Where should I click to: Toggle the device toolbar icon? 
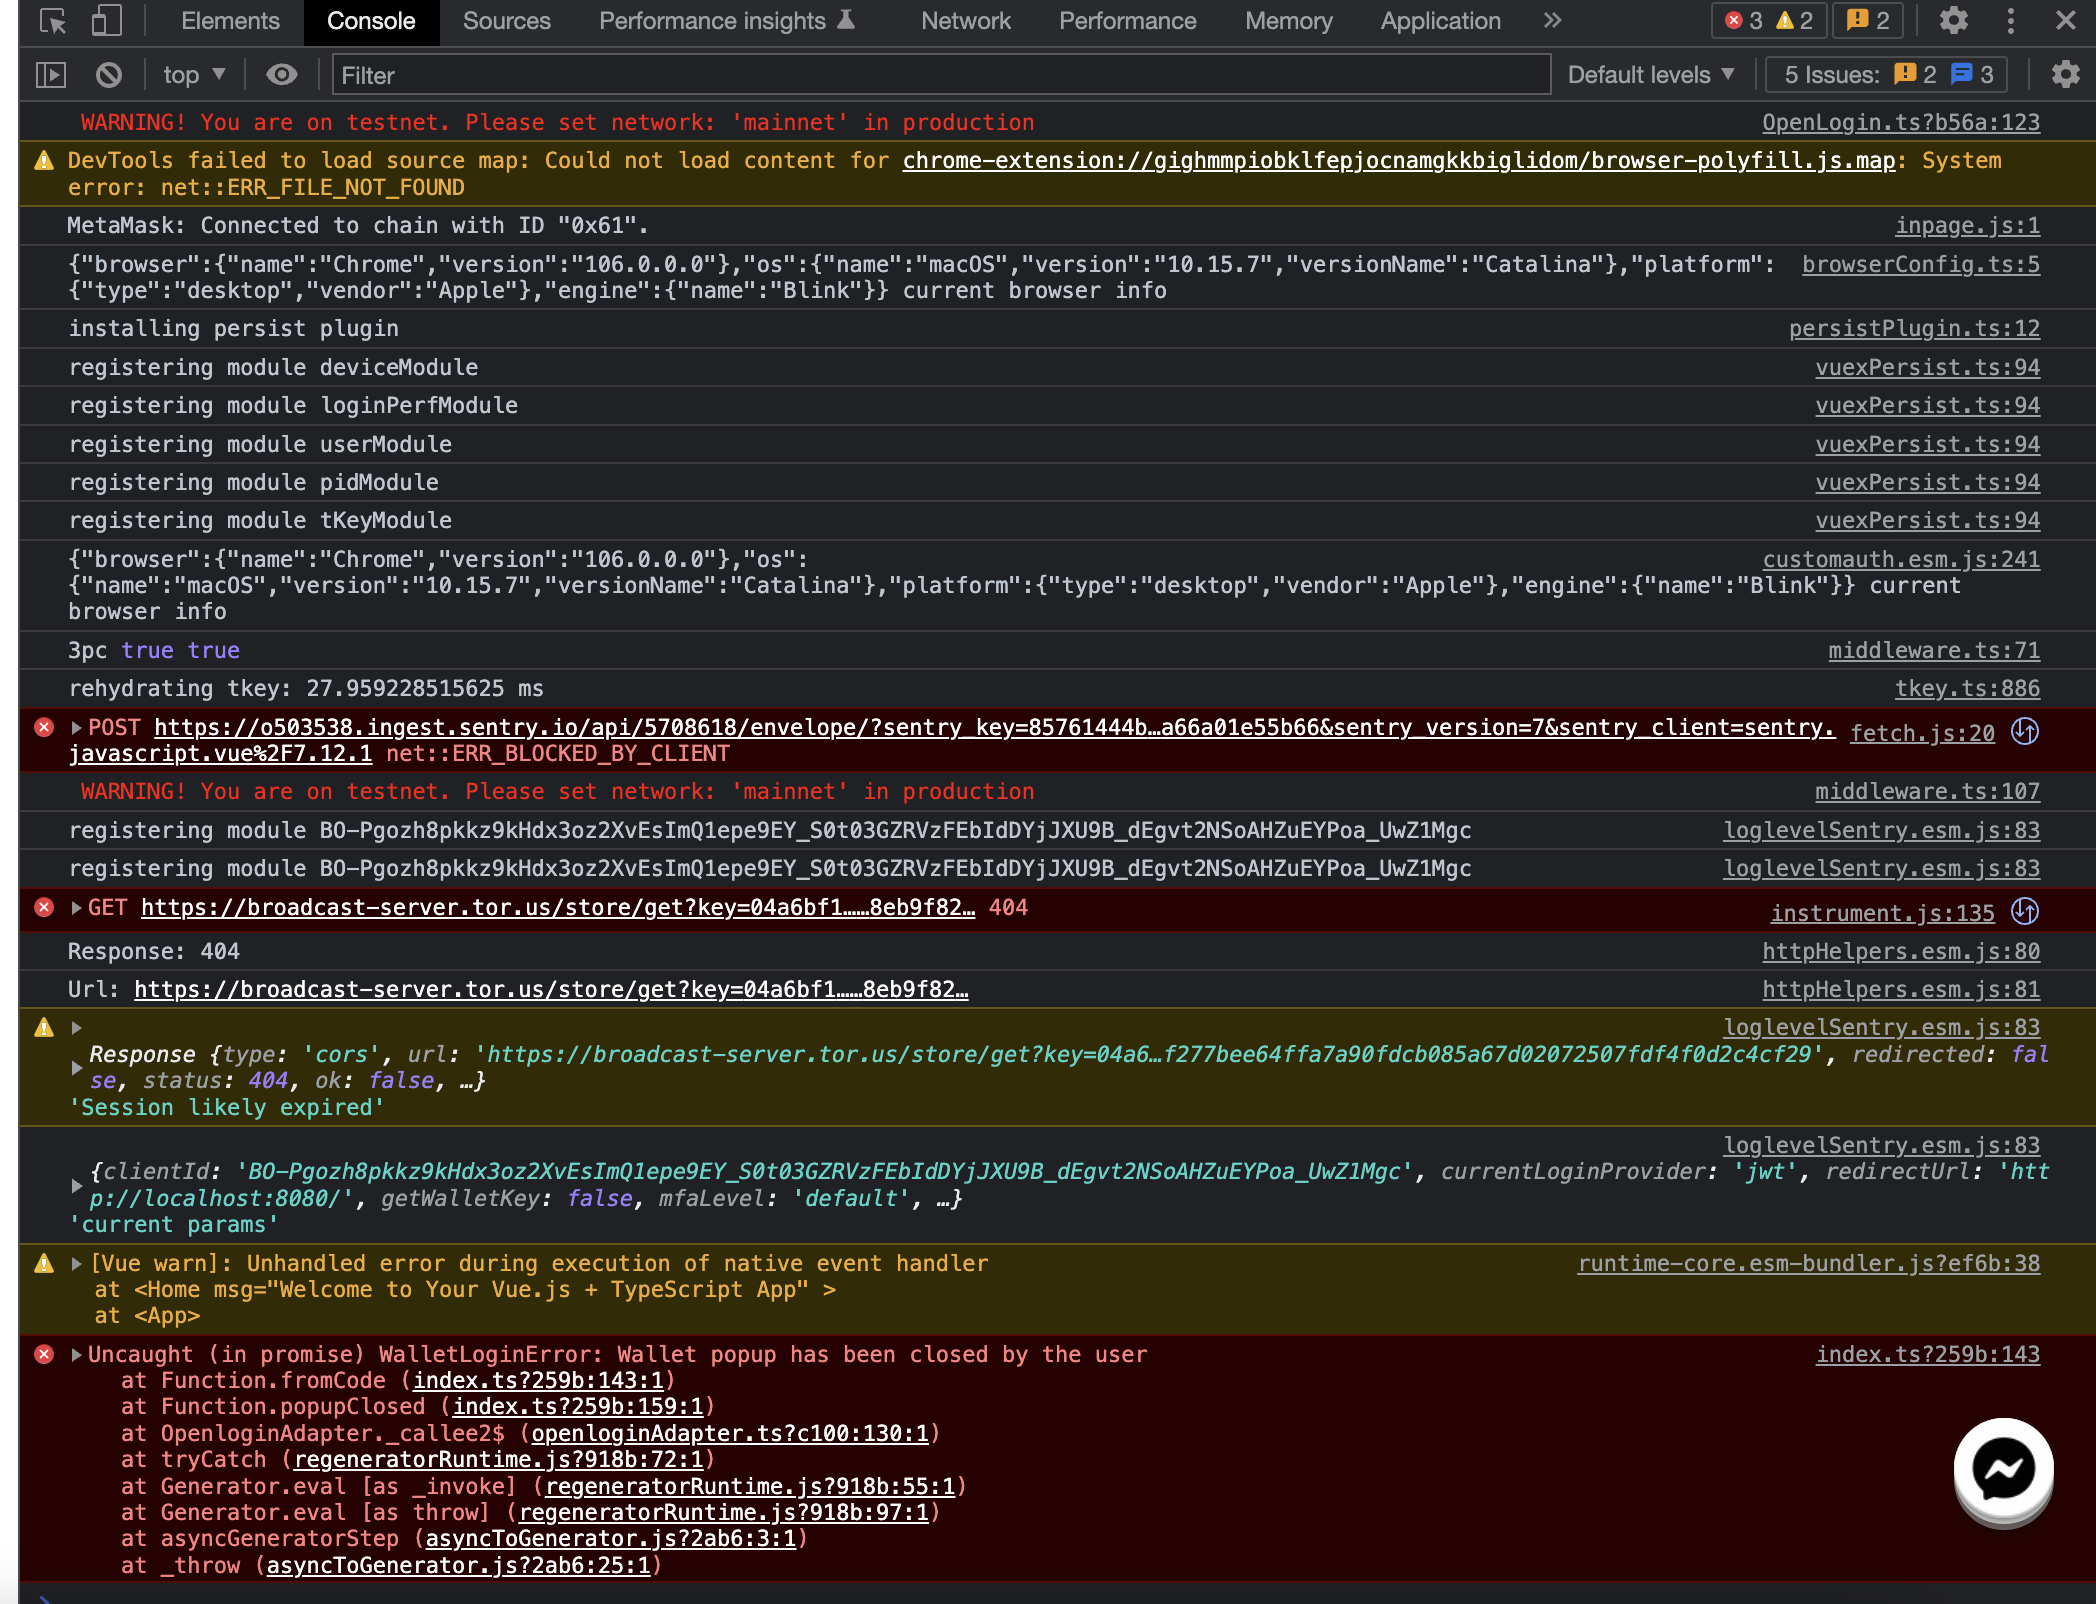tap(105, 21)
